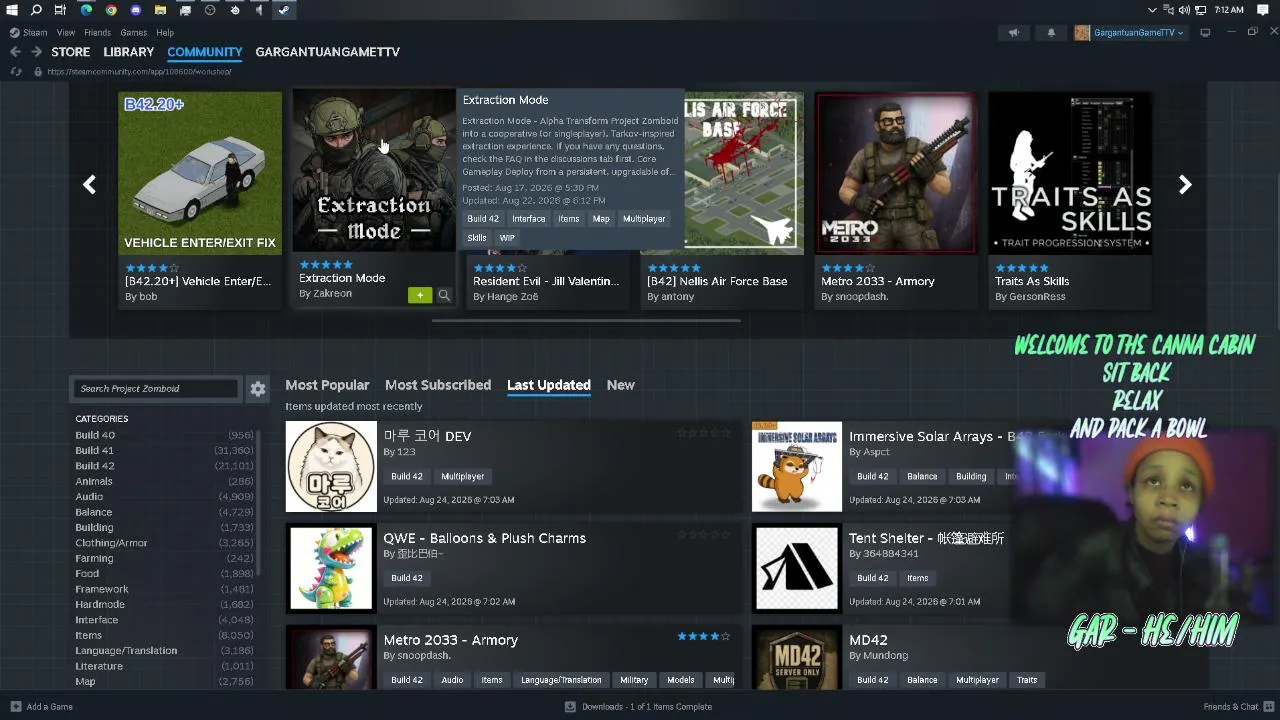This screenshot has width=1280, height=720.
Task: Select the Last Updated sort tab
Action: click(x=549, y=385)
